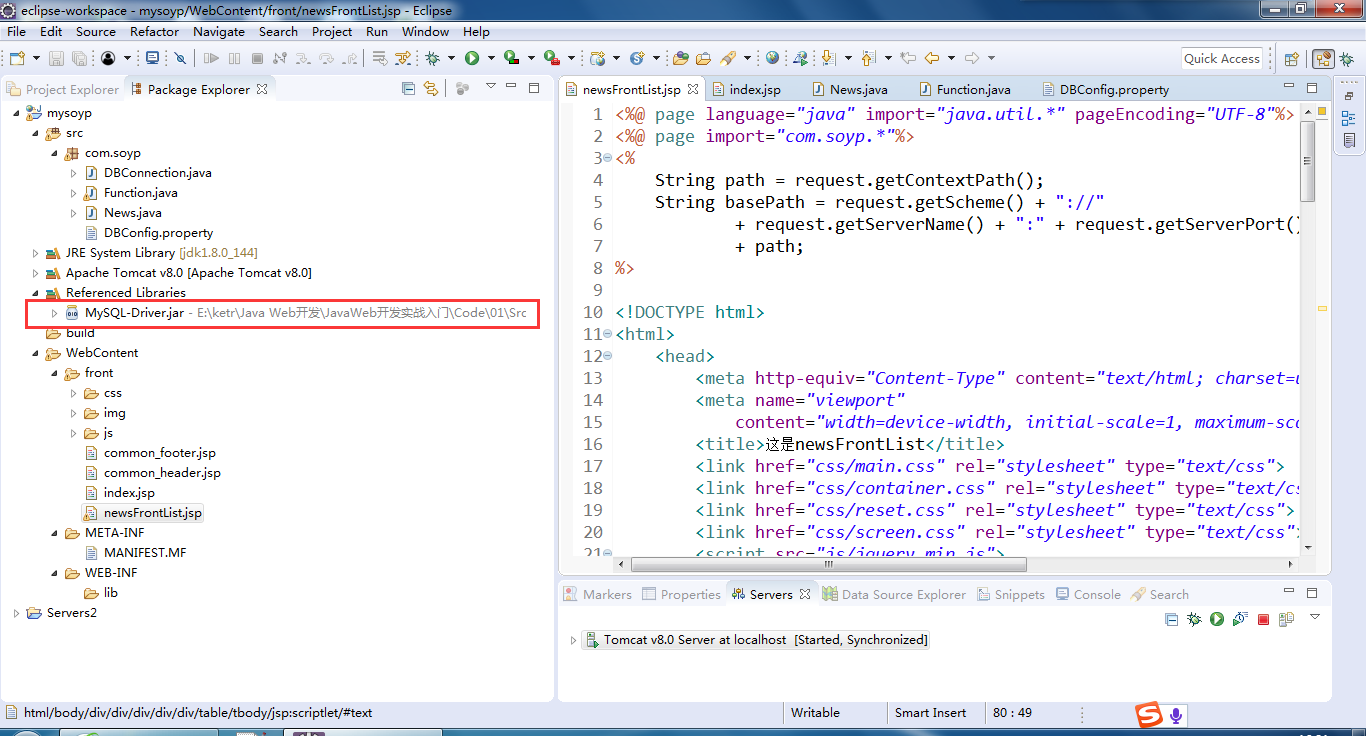Click the Back navigation arrow icon
Image resolution: width=1366 pixels, height=736 pixels.
click(x=932, y=58)
